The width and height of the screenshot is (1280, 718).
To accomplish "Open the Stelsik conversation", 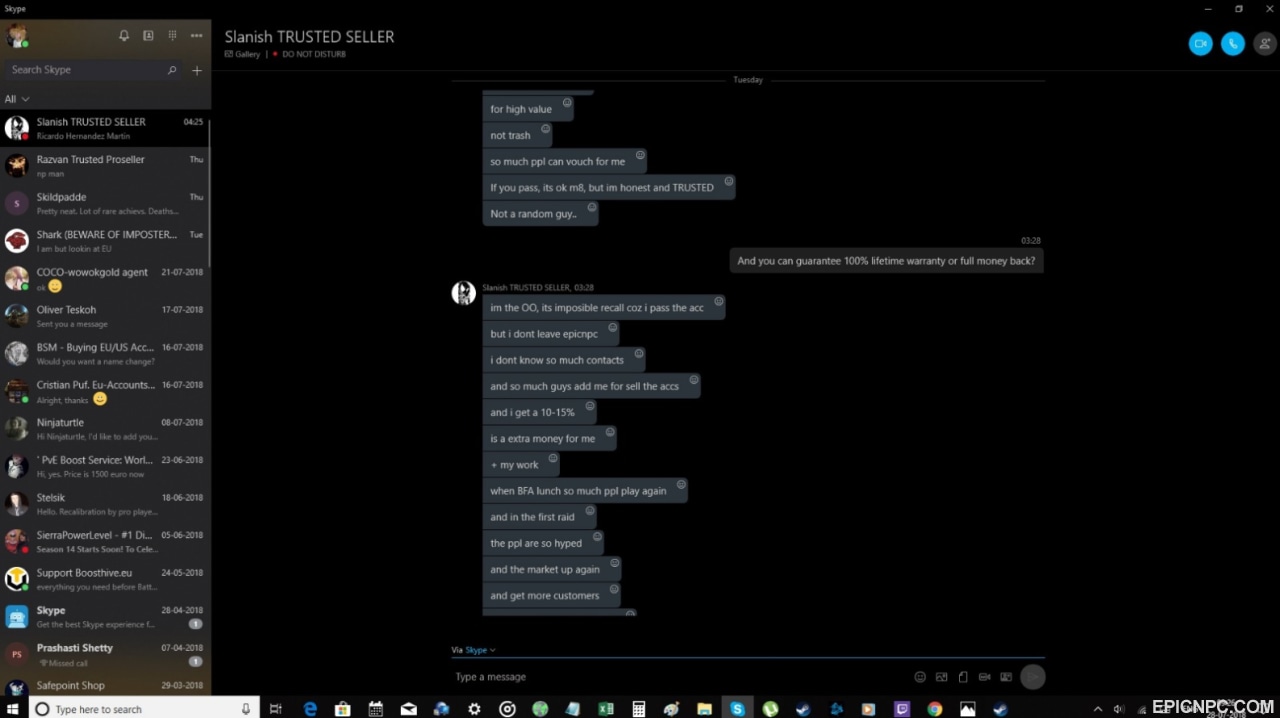I will [x=105, y=504].
